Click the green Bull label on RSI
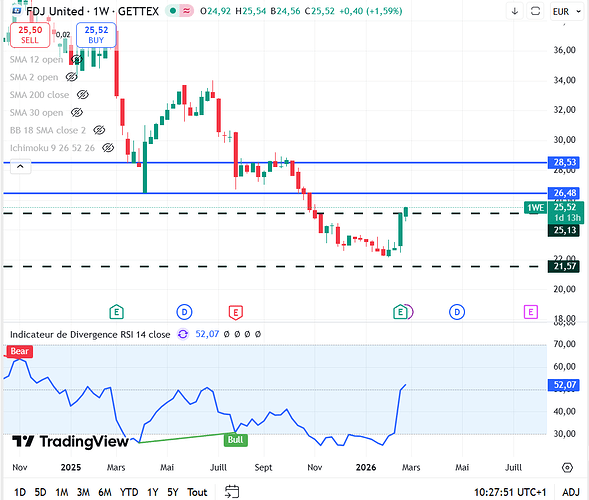589x500 pixels. [236, 440]
